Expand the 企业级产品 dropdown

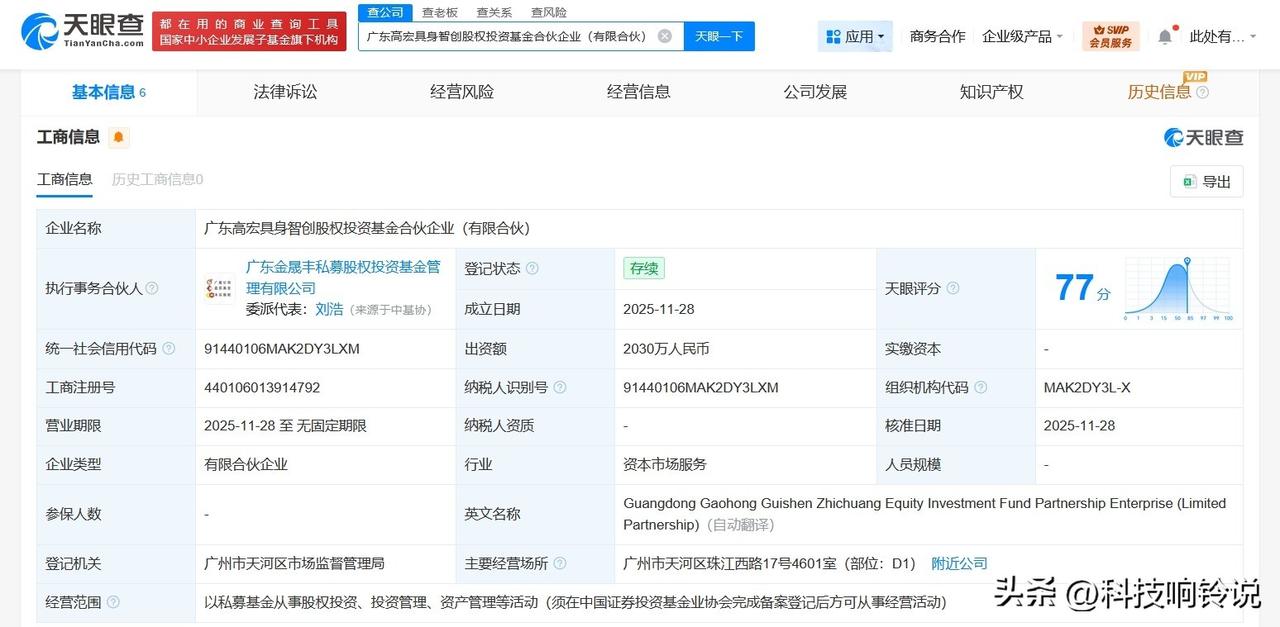click(1022, 34)
